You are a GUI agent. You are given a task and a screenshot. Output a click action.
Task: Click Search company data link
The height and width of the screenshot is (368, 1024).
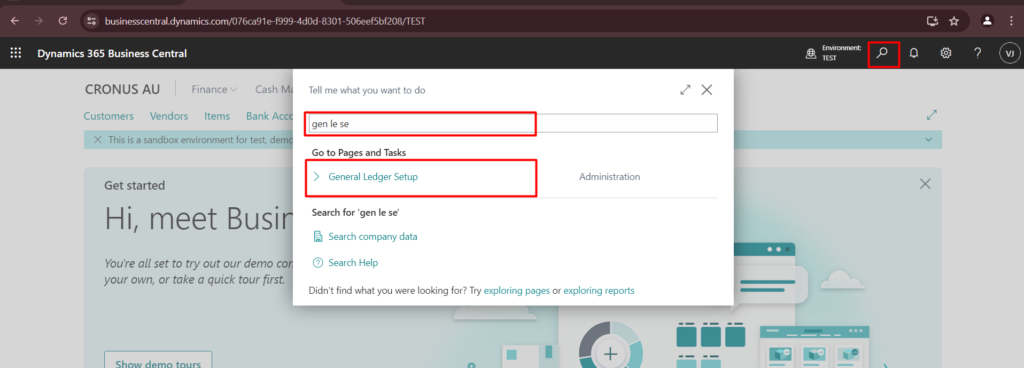tap(372, 237)
